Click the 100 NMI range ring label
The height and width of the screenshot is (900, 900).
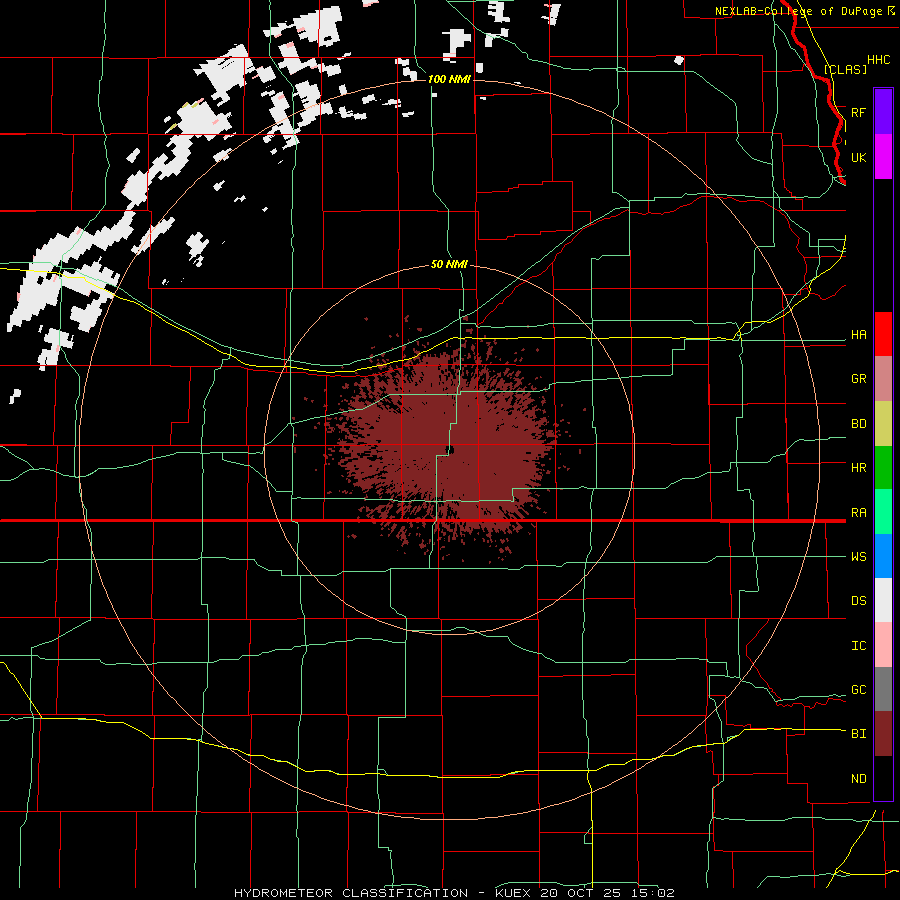[449, 79]
